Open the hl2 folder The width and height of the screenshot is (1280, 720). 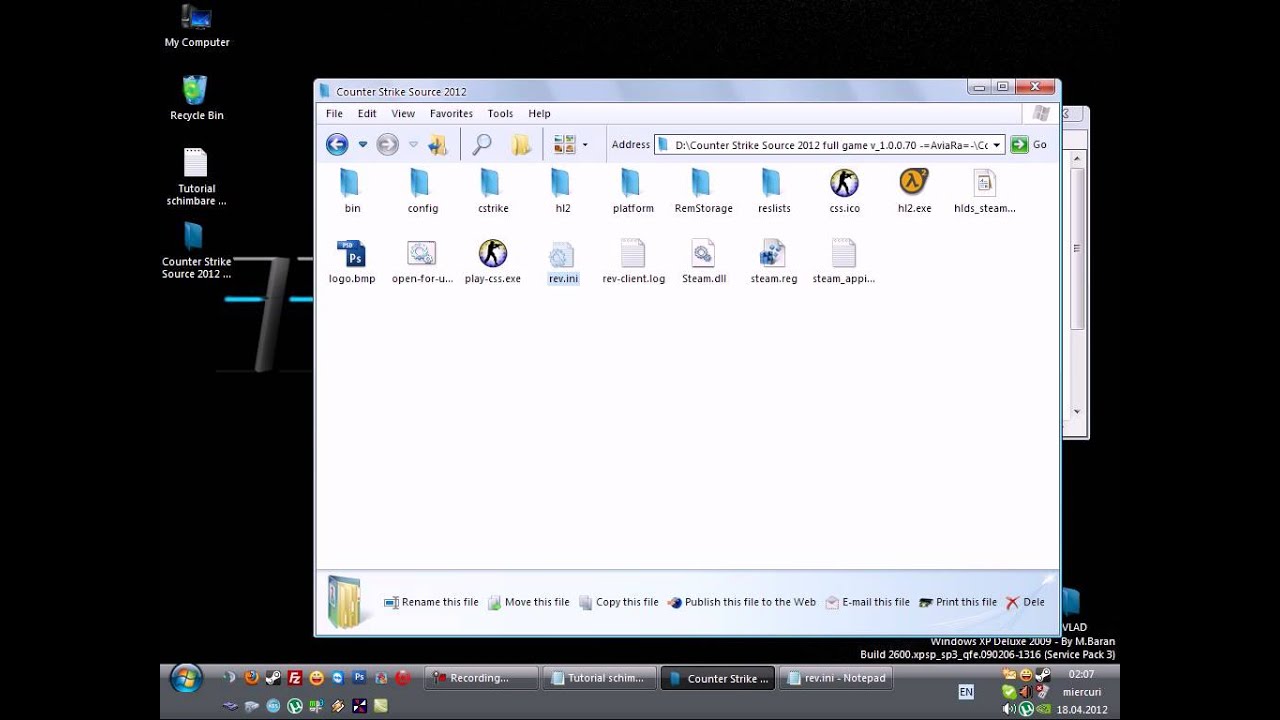coord(562,191)
